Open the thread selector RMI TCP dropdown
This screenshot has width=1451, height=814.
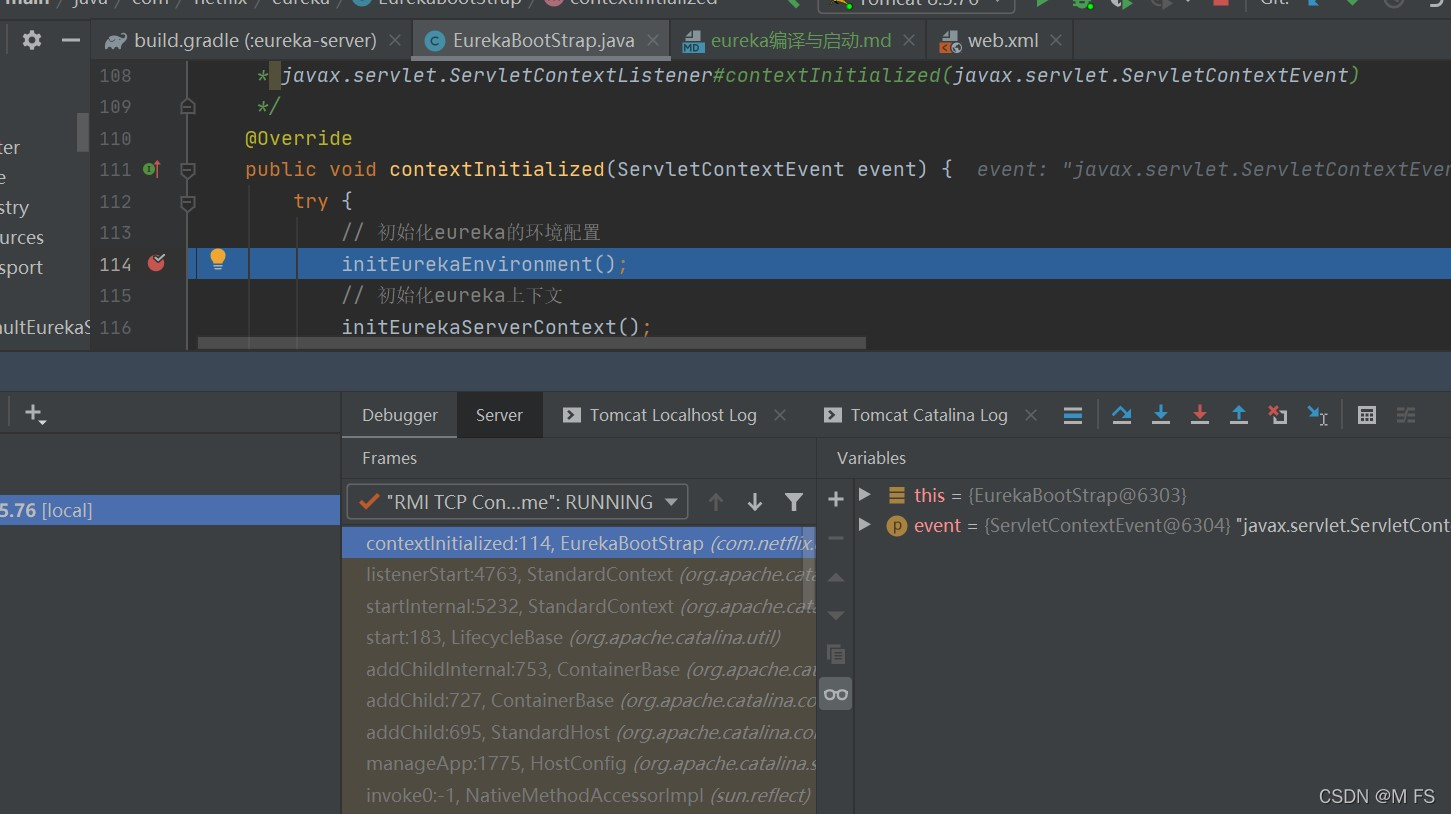(517, 502)
